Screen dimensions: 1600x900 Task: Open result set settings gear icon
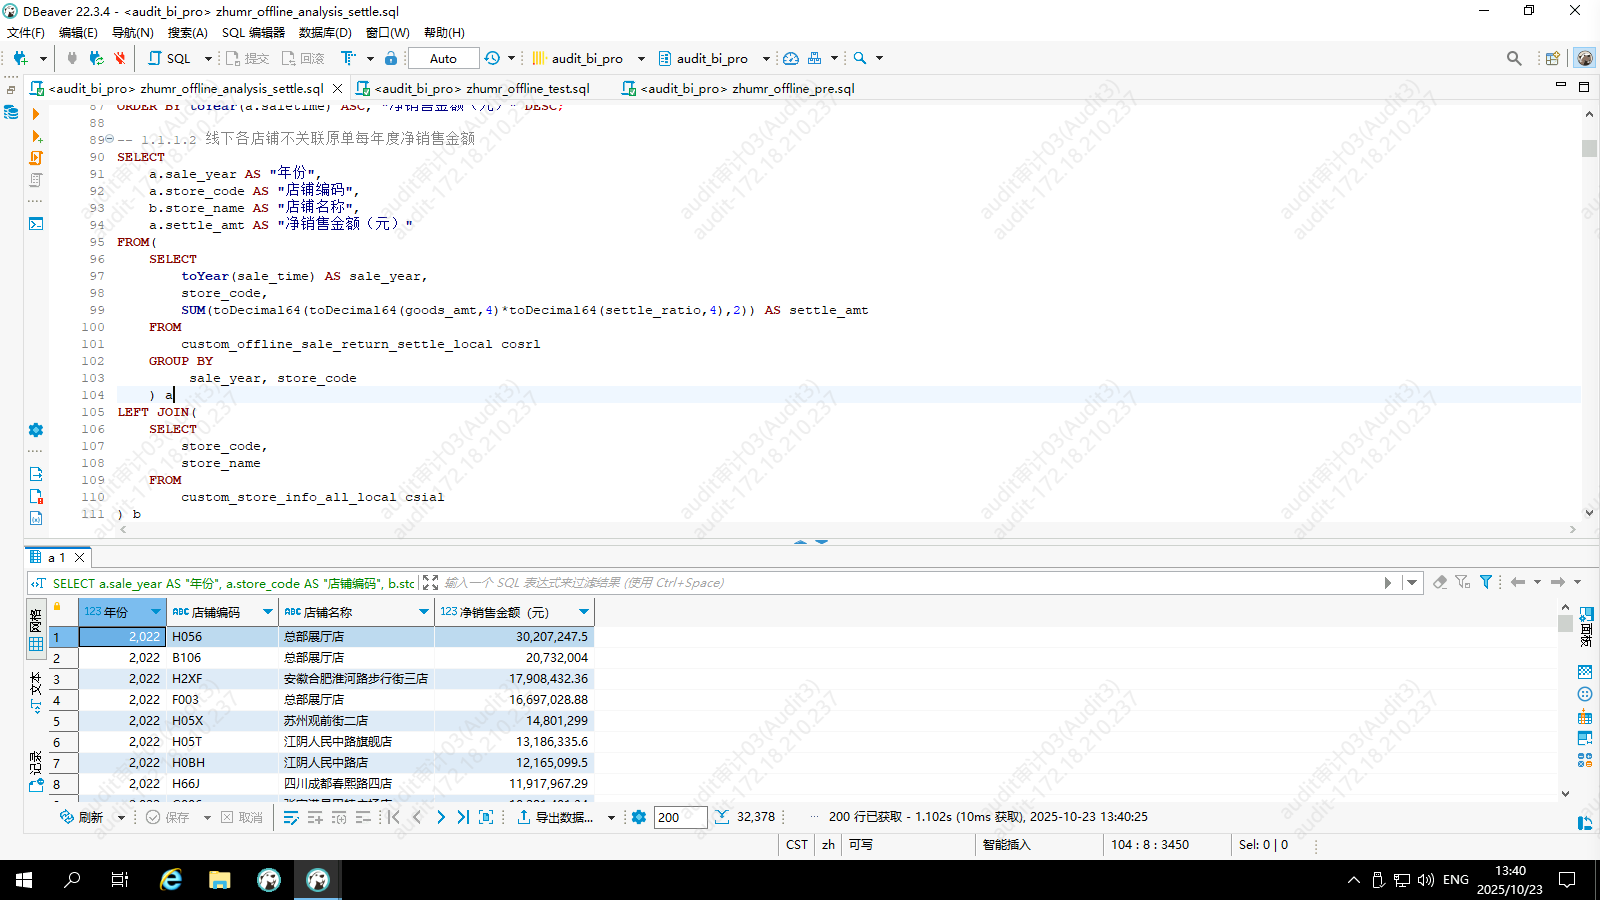(x=639, y=817)
